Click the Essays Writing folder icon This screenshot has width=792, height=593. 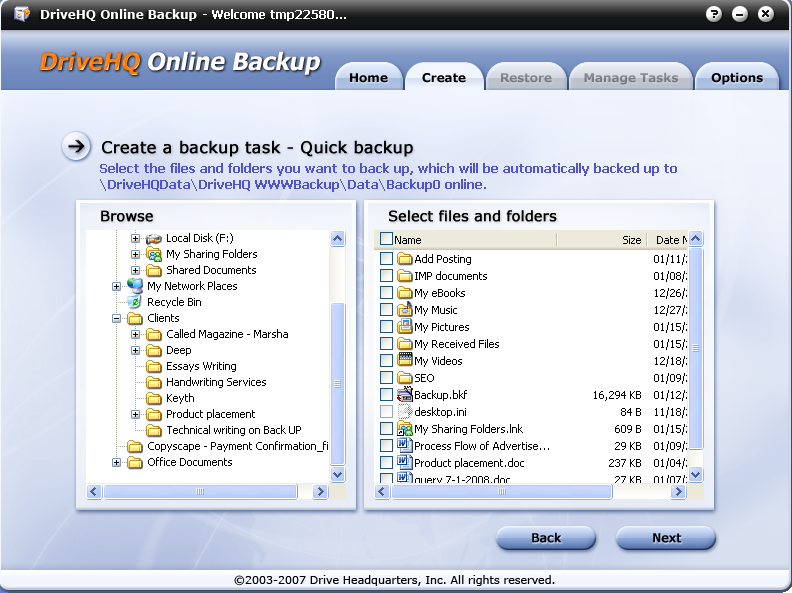coord(154,366)
